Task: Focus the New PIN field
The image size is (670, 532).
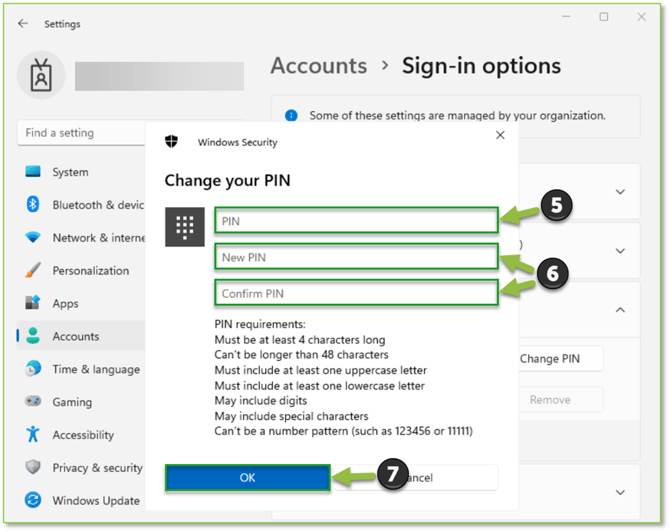Action: point(355,257)
